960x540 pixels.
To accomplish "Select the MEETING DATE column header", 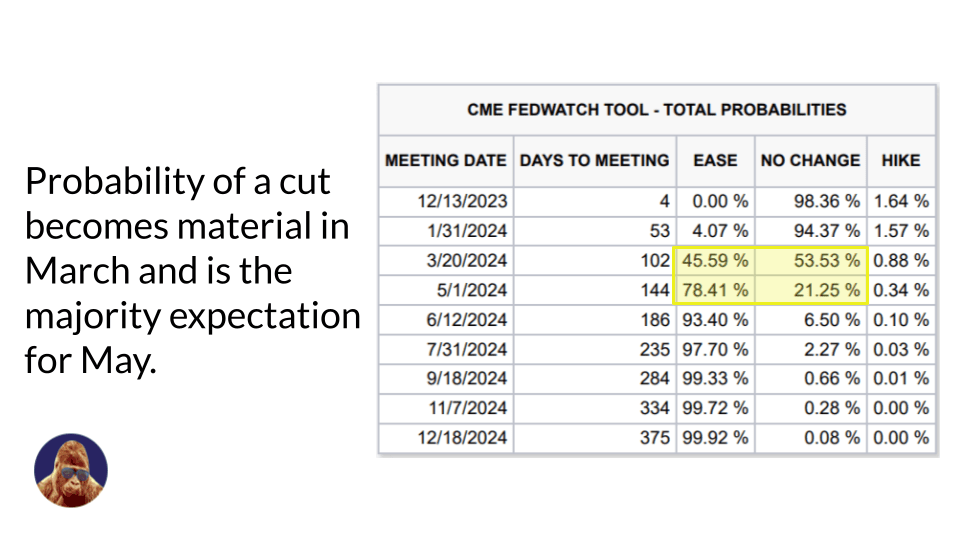I will [446, 160].
